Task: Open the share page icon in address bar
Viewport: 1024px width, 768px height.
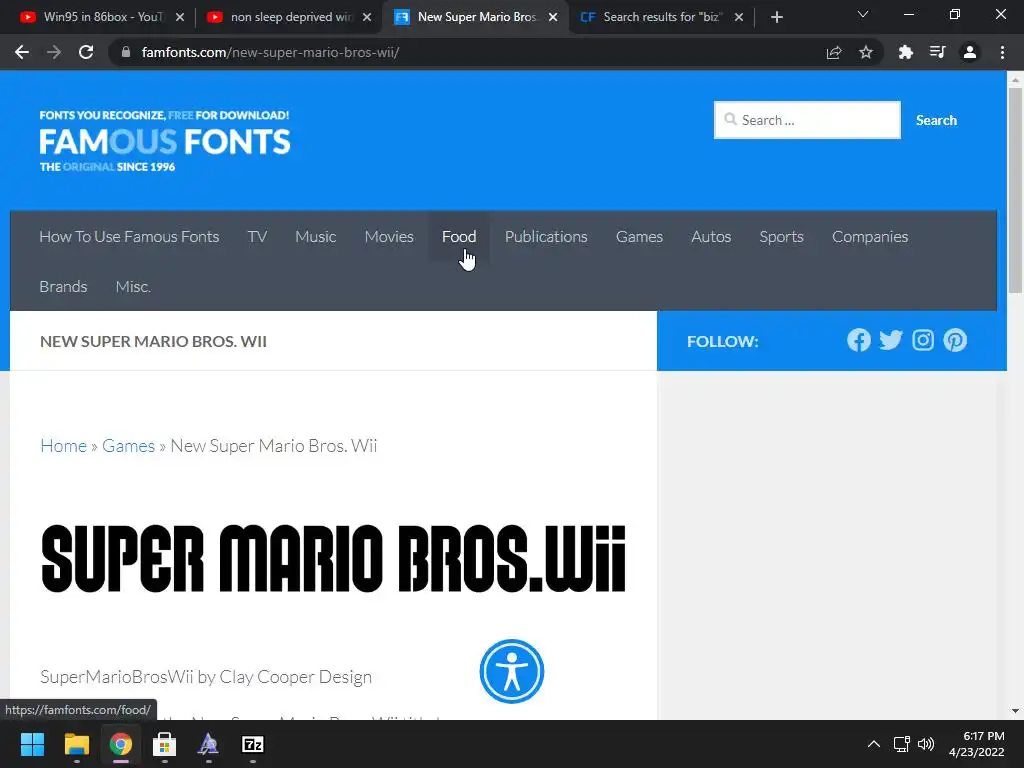Action: point(834,52)
